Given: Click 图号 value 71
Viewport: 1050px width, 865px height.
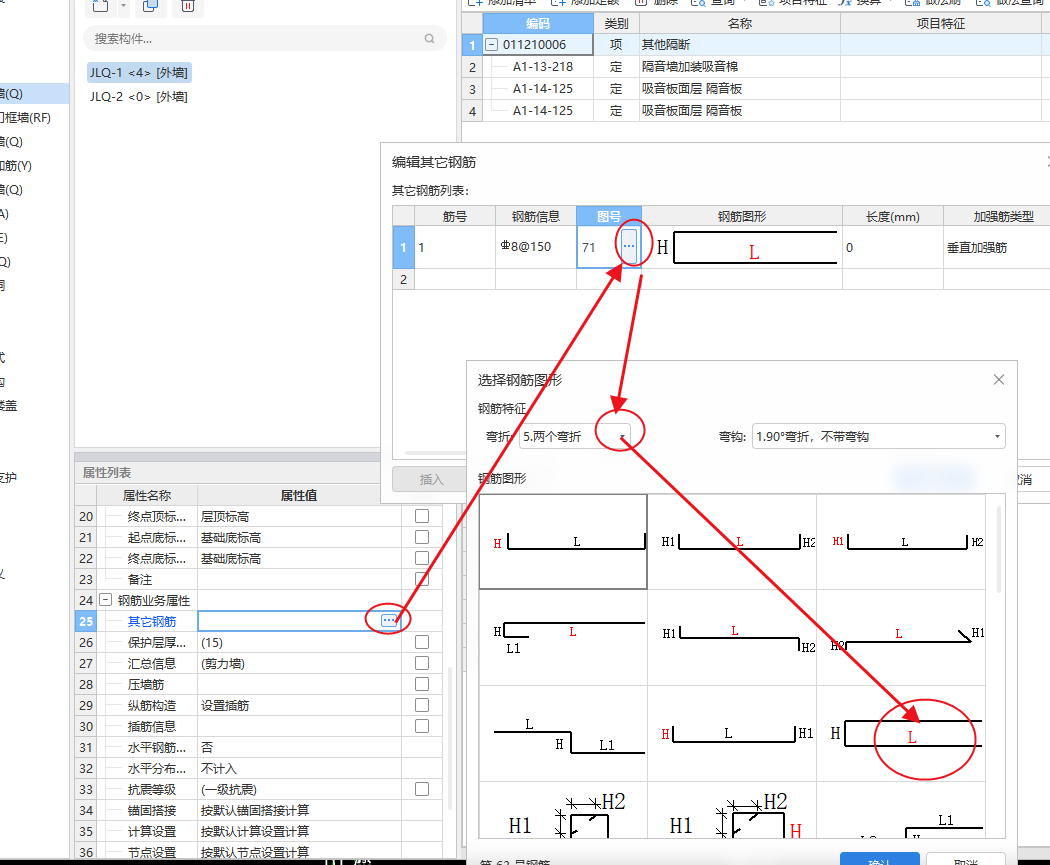Looking at the screenshot, I should (589, 248).
